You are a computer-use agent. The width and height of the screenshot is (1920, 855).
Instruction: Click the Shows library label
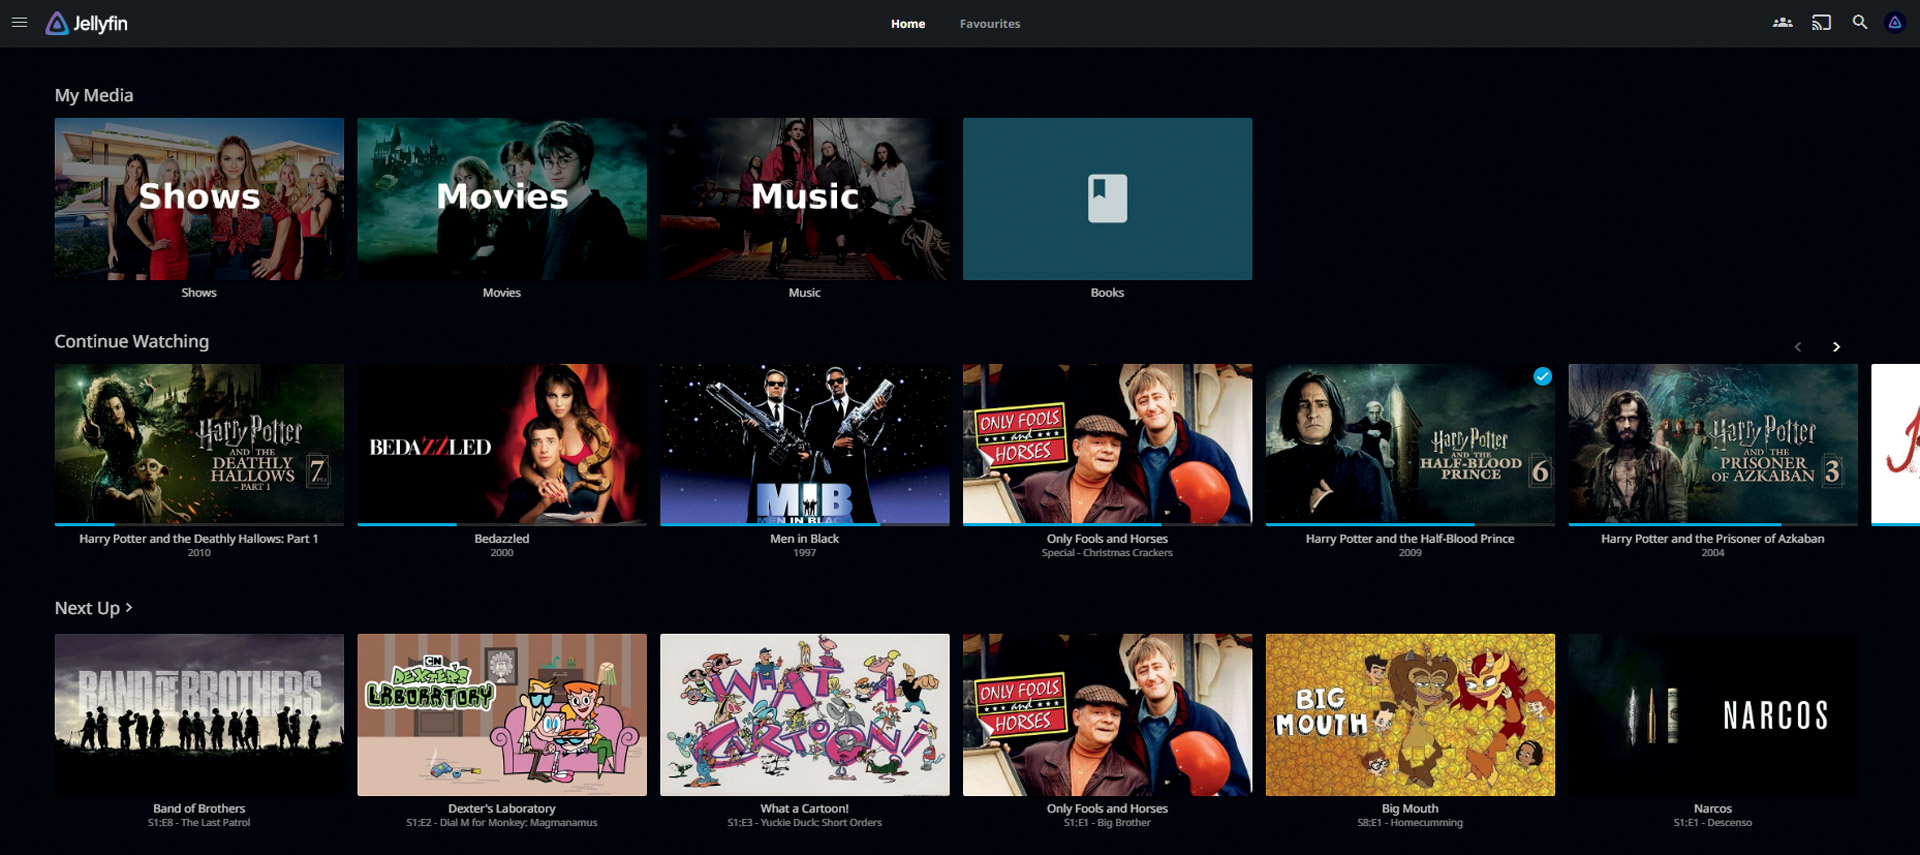click(199, 293)
